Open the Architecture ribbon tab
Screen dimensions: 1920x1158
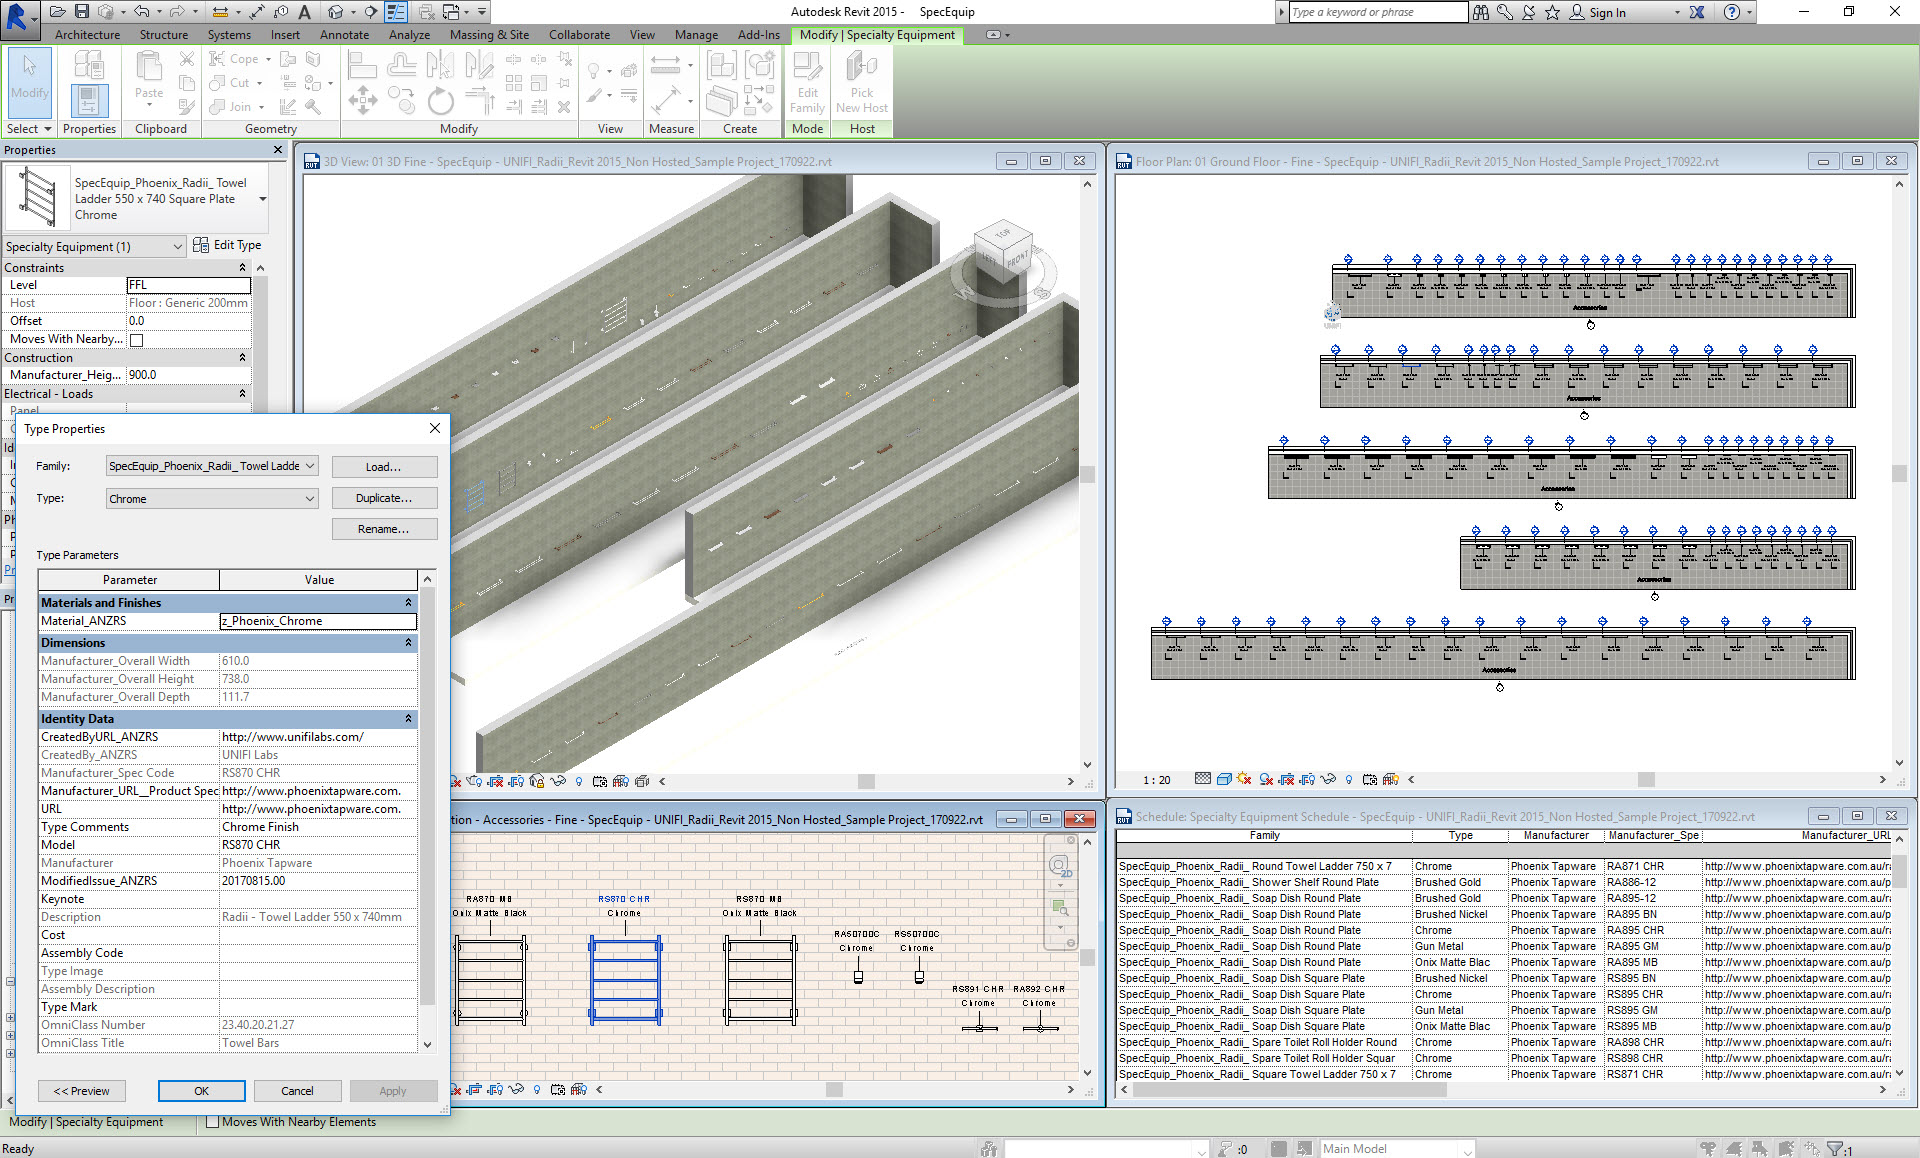[x=87, y=34]
